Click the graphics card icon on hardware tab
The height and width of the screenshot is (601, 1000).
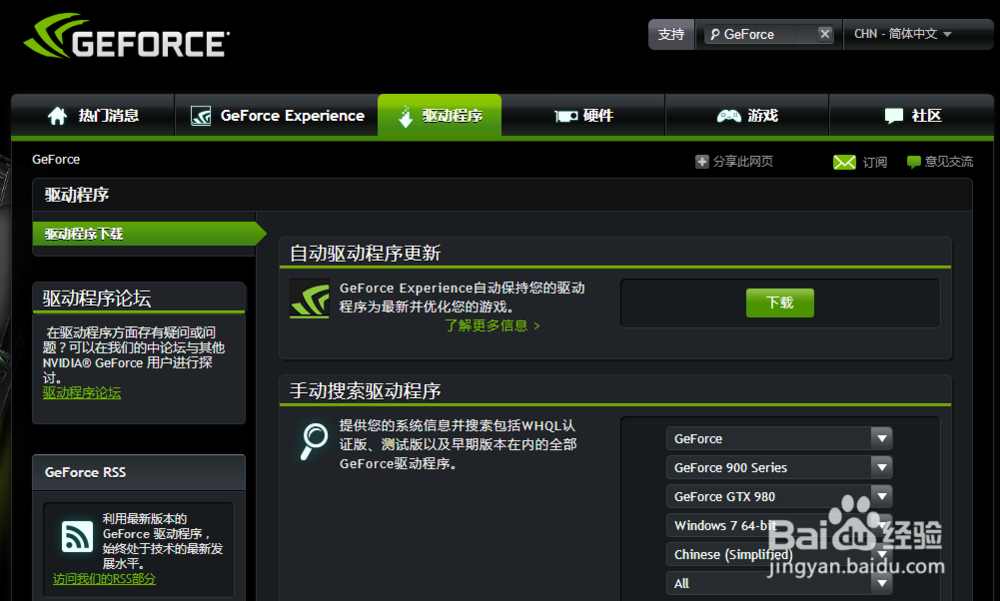(x=566, y=116)
